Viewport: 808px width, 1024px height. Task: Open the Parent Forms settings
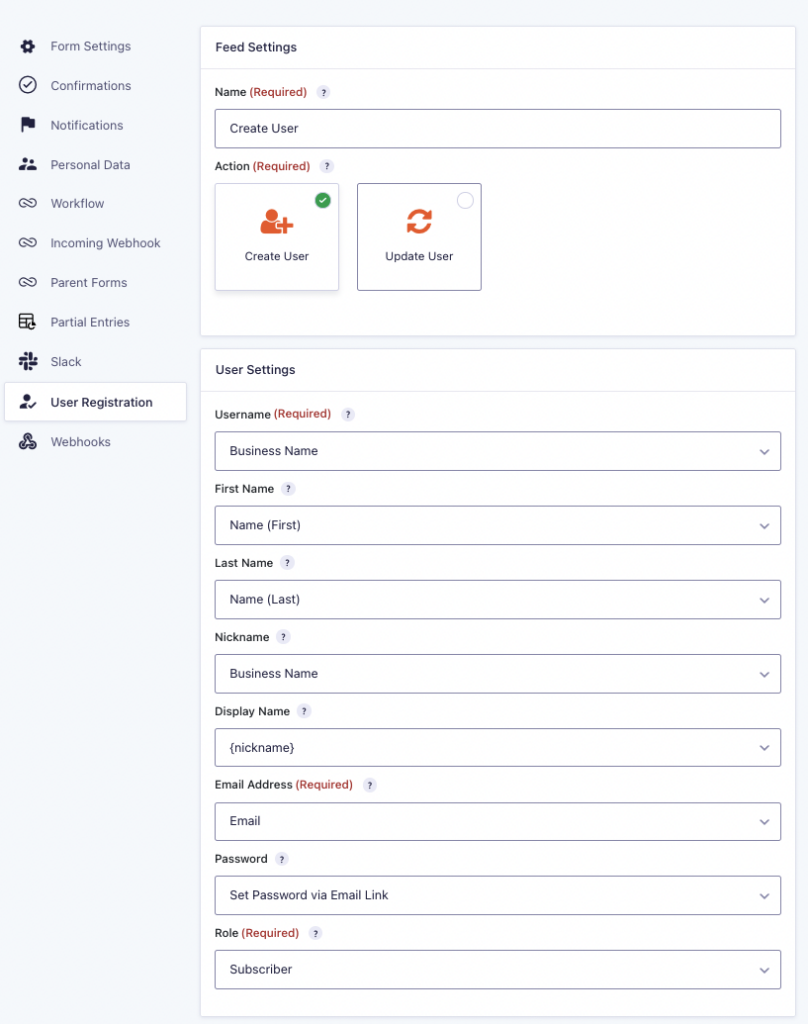point(88,283)
